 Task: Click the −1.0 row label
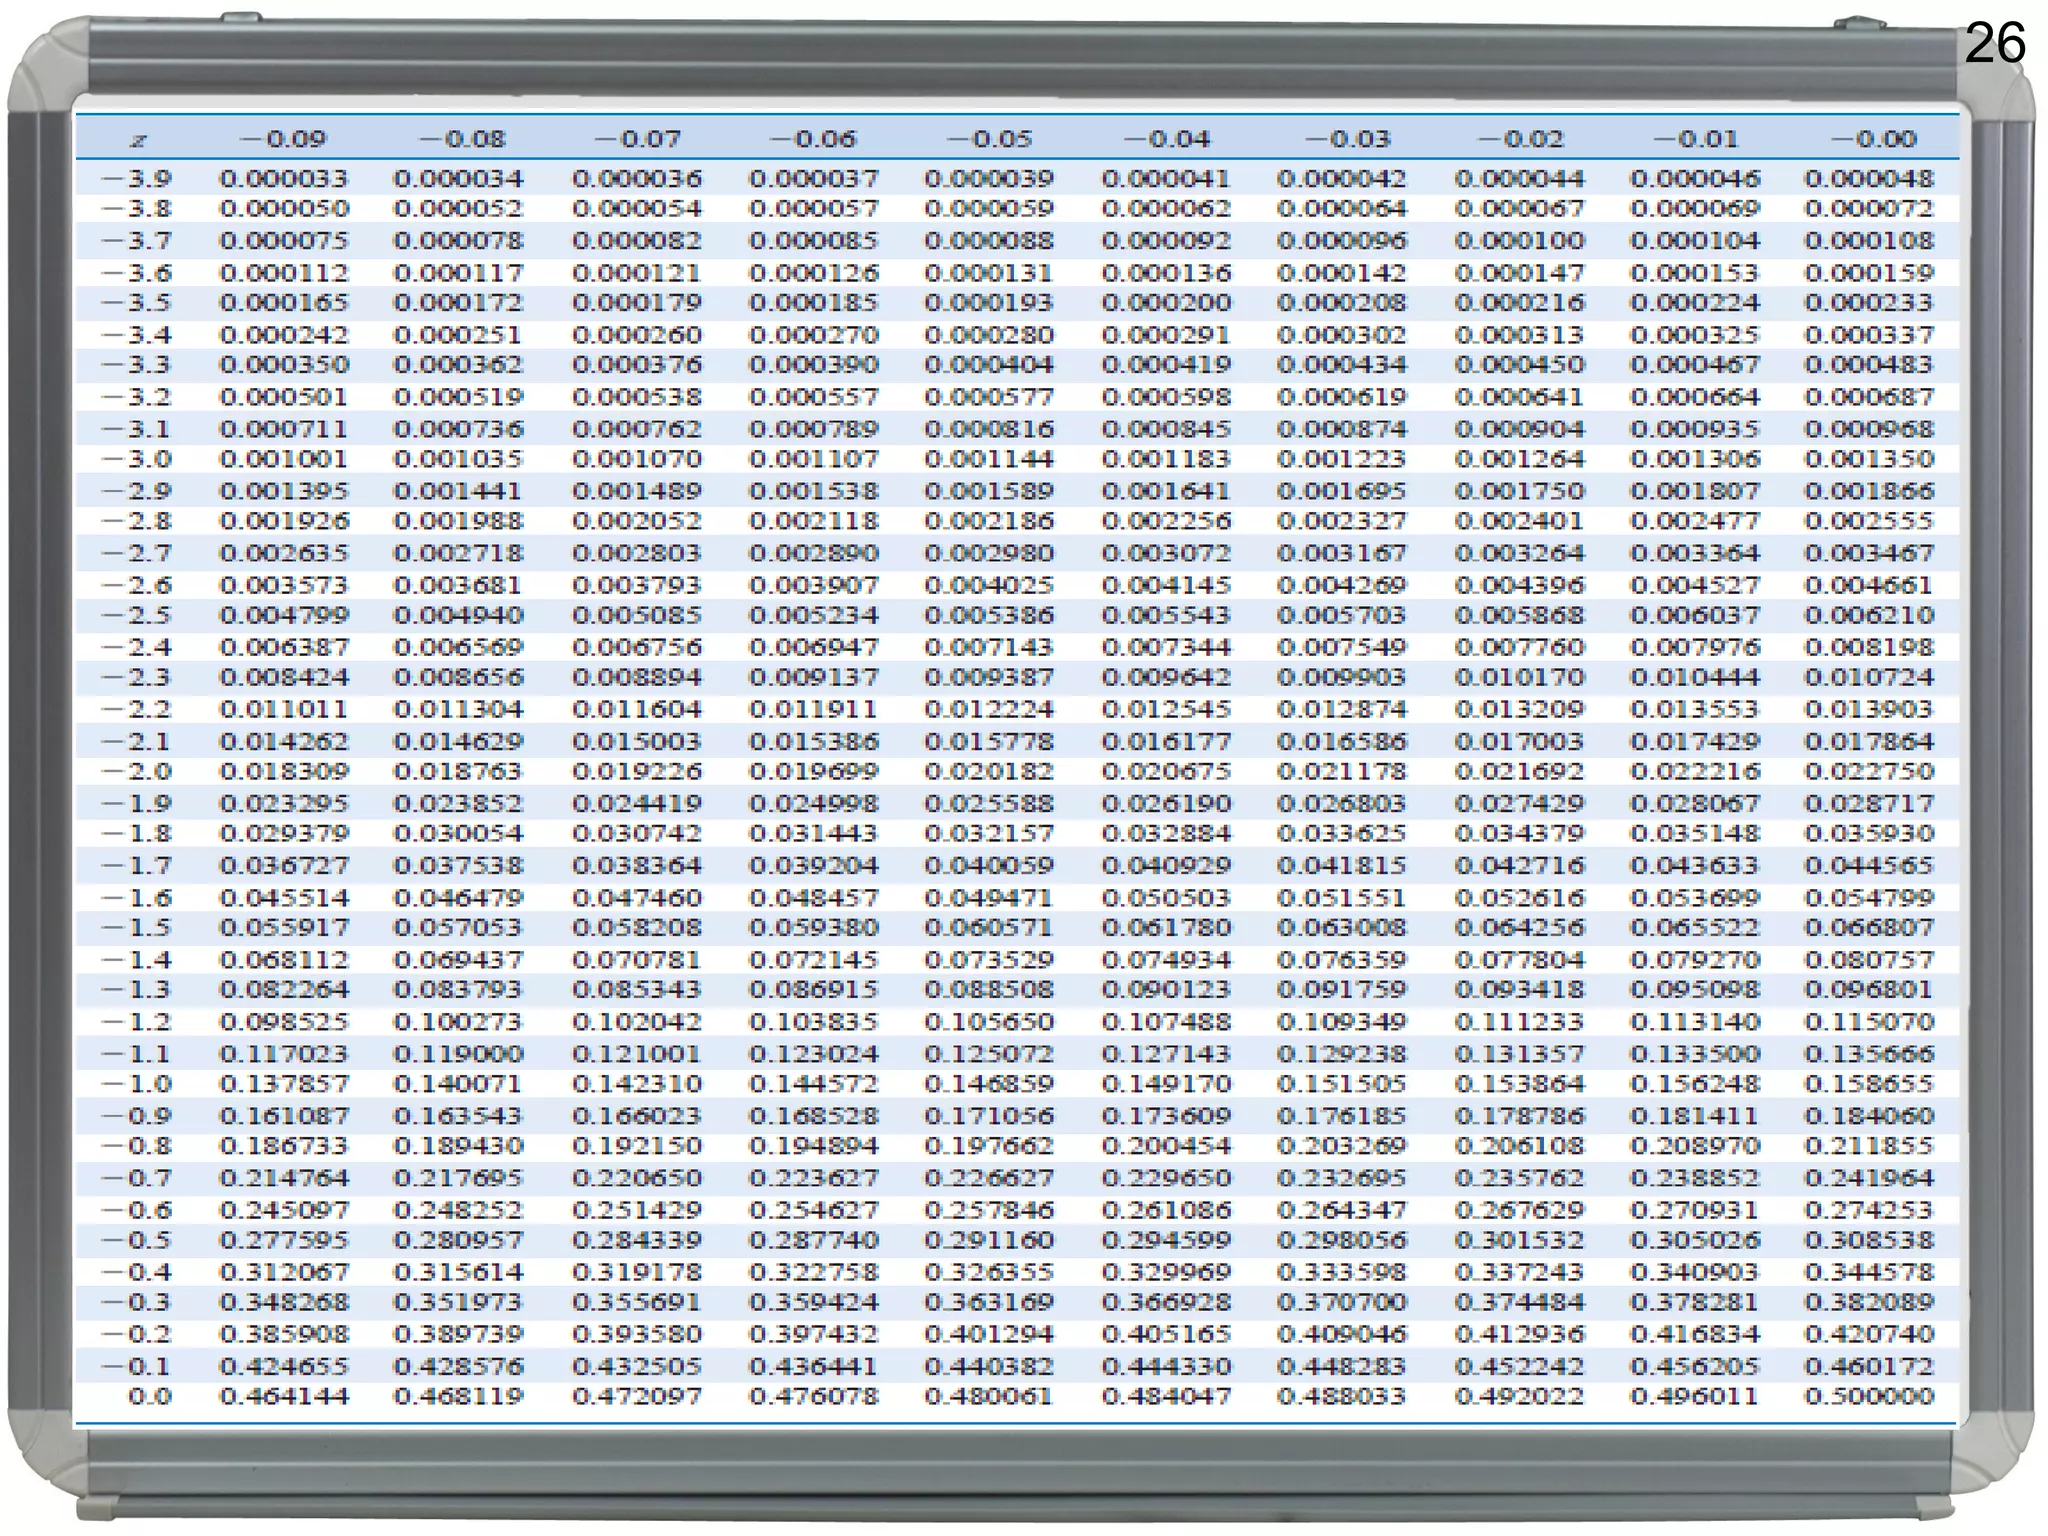click(137, 1084)
